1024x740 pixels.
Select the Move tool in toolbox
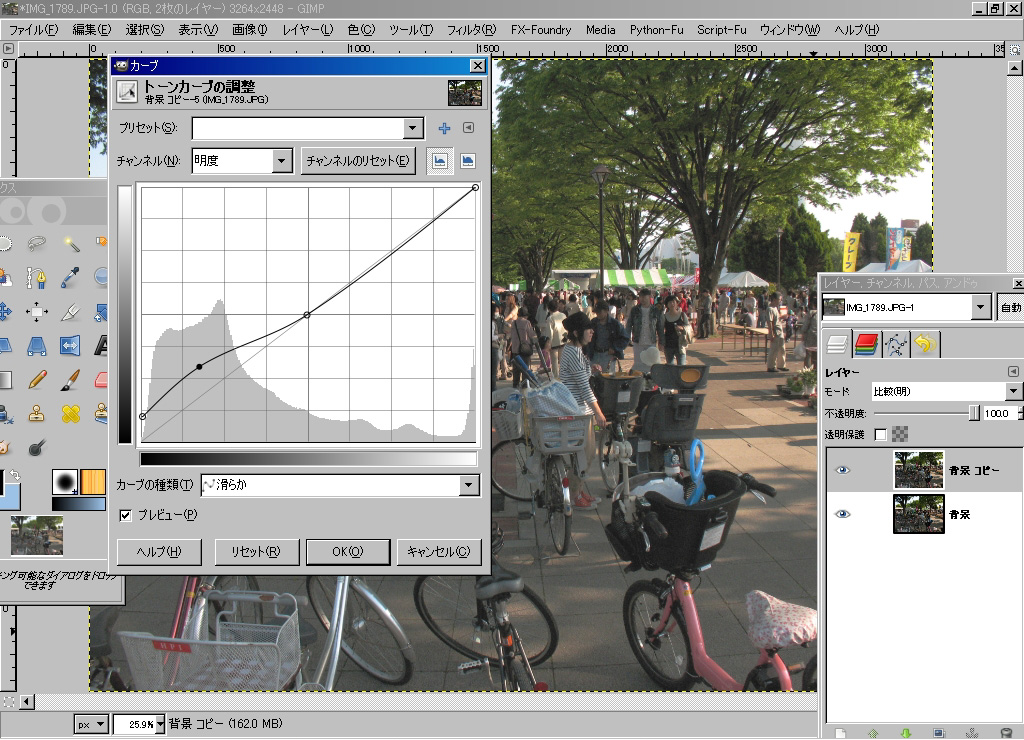pyautogui.click(x=5, y=312)
